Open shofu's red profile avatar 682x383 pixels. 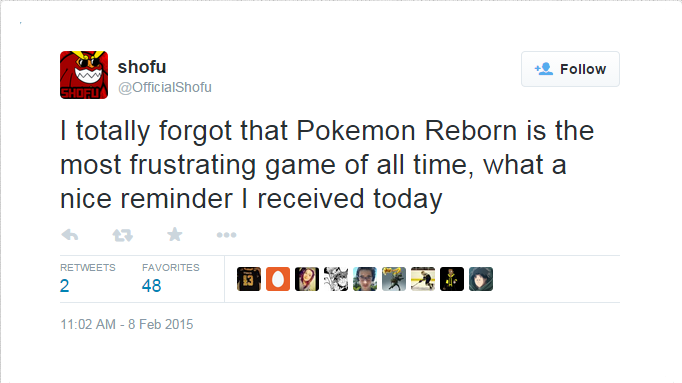(84, 75)
